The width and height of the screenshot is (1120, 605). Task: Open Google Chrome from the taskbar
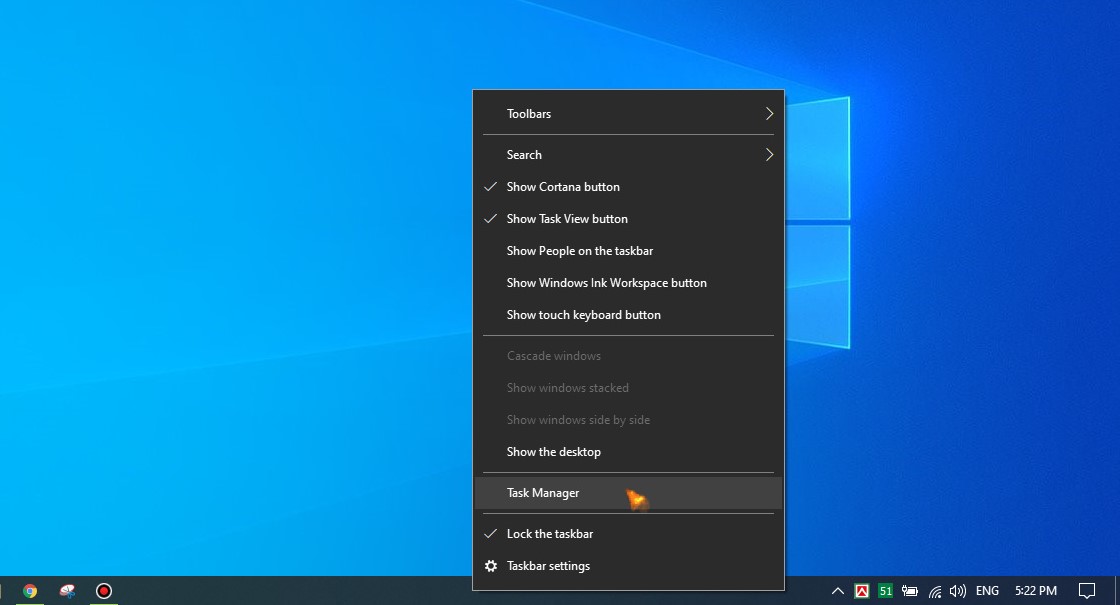pyautogui.click(x=30, y=591)
